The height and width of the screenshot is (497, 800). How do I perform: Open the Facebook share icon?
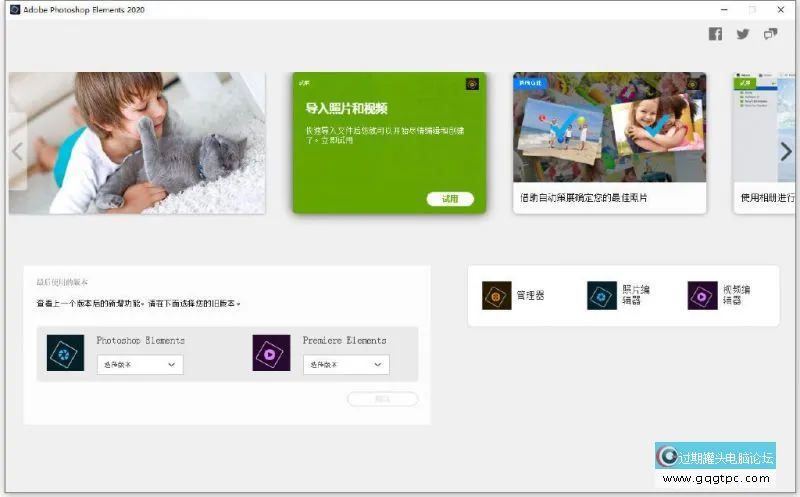click(715, 34)
